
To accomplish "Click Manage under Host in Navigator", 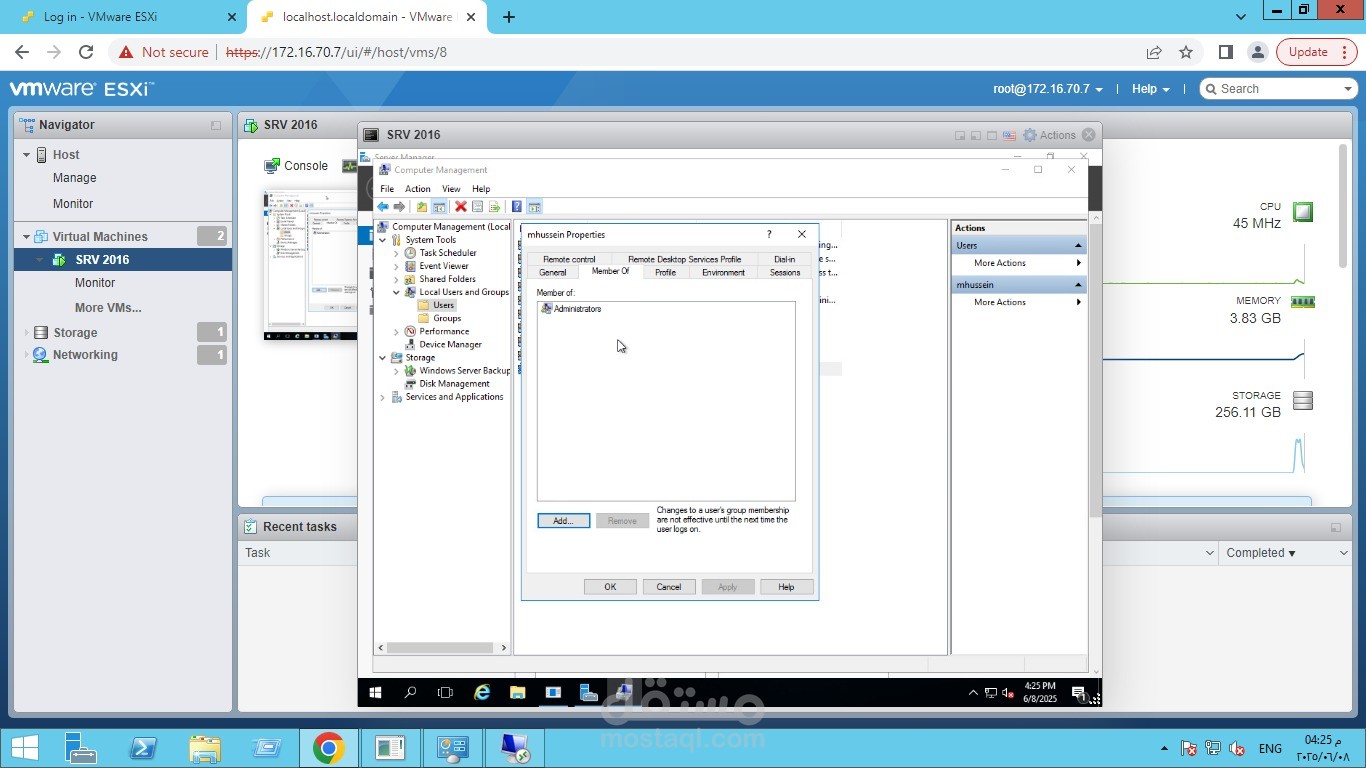I will coord(75,178).
